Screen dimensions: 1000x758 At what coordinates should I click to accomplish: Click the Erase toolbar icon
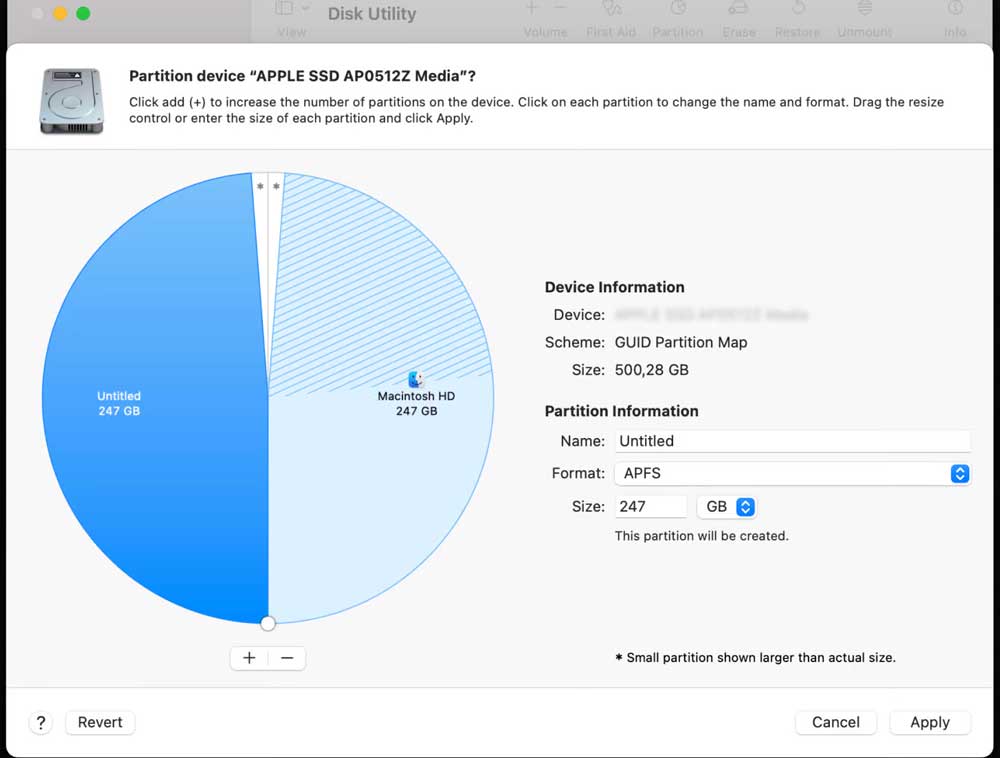739,8
